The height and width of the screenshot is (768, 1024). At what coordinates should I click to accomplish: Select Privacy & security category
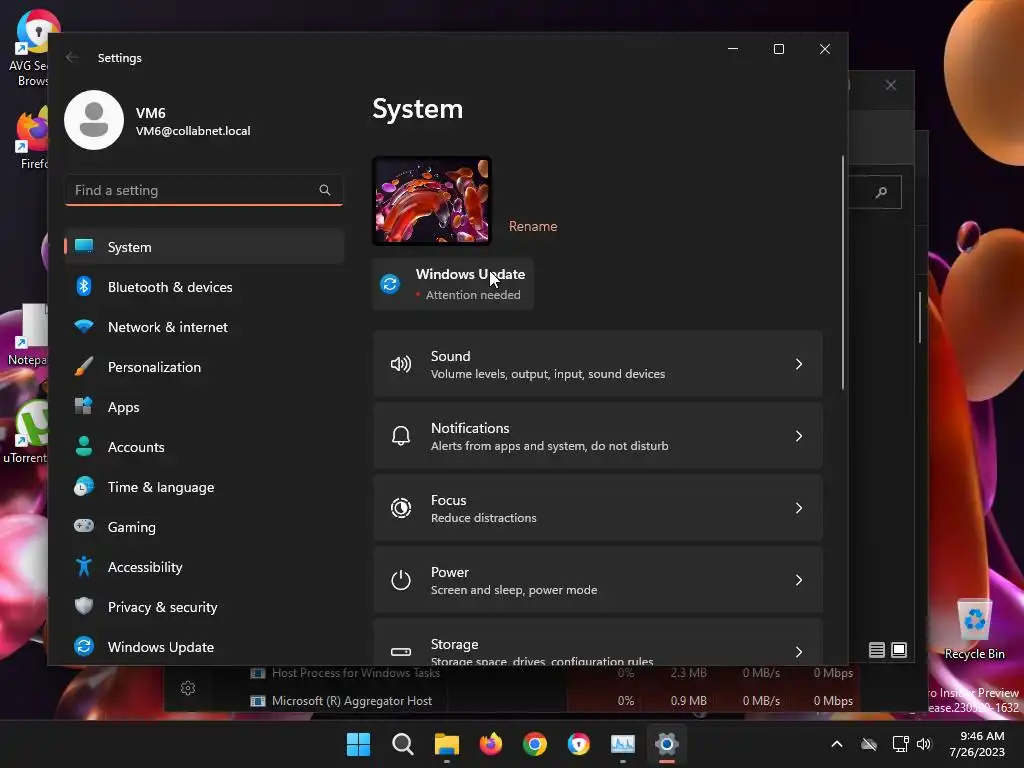[204, 607]
